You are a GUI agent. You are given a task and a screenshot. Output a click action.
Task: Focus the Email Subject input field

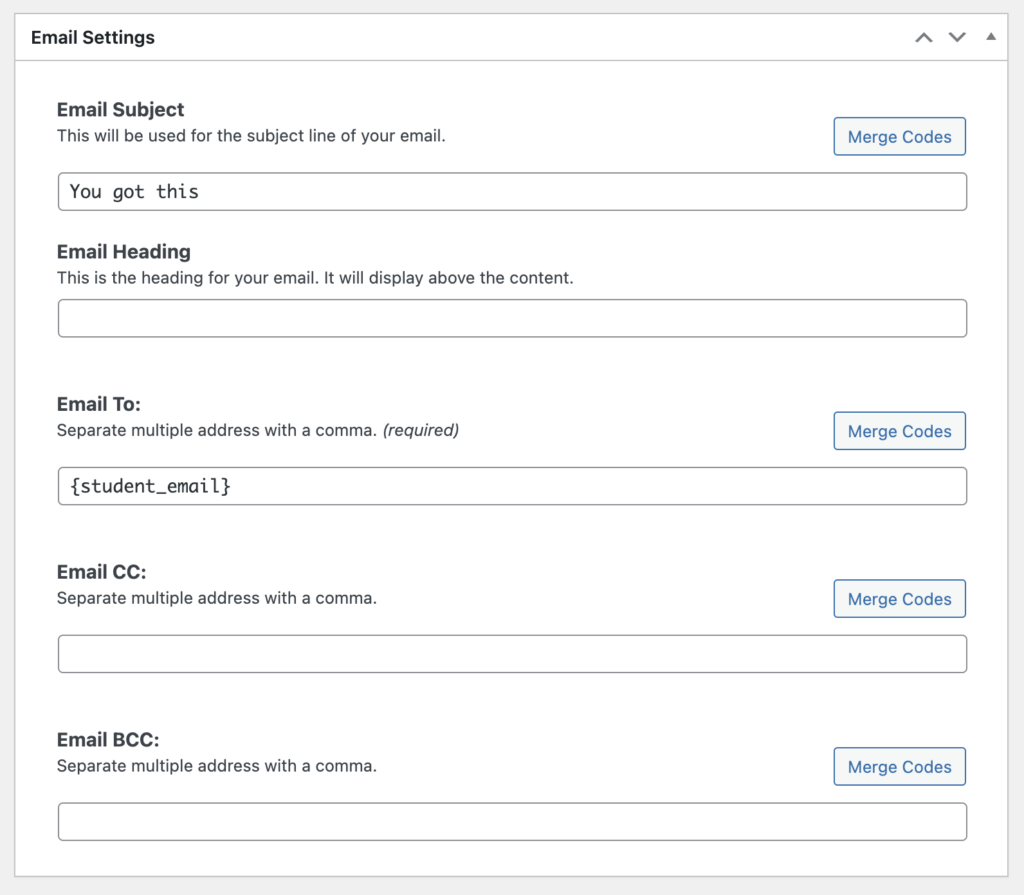[x=512, y=192]
